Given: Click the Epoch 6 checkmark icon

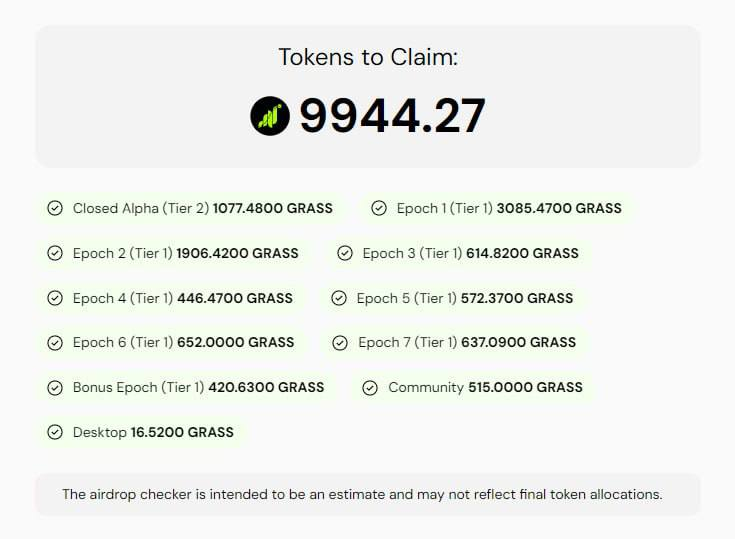Looking at the screenshot, I should click(55, 343).
